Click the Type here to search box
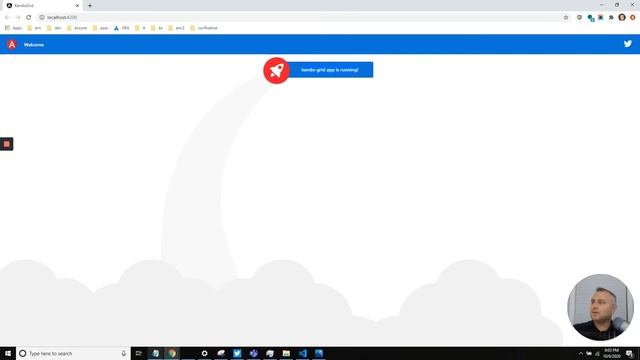640x360 pixels. pyautogui.click(x=73, y=353)
